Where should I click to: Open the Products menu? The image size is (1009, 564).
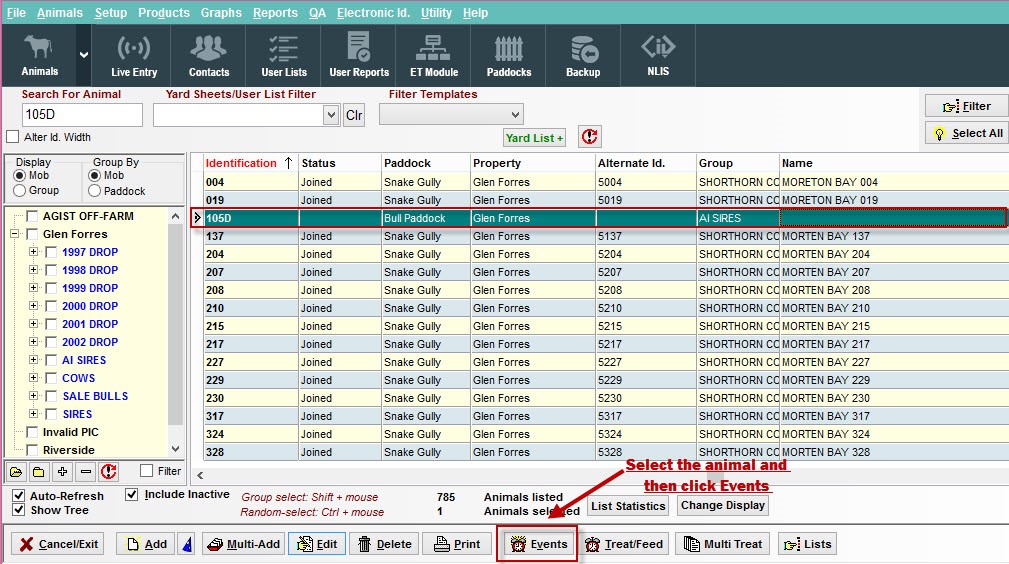163,13
